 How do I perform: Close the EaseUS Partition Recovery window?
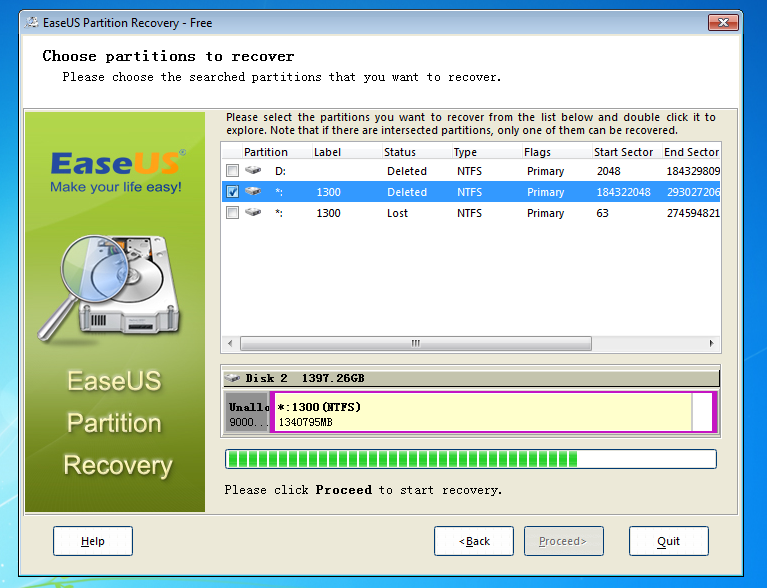coord(723,23)
